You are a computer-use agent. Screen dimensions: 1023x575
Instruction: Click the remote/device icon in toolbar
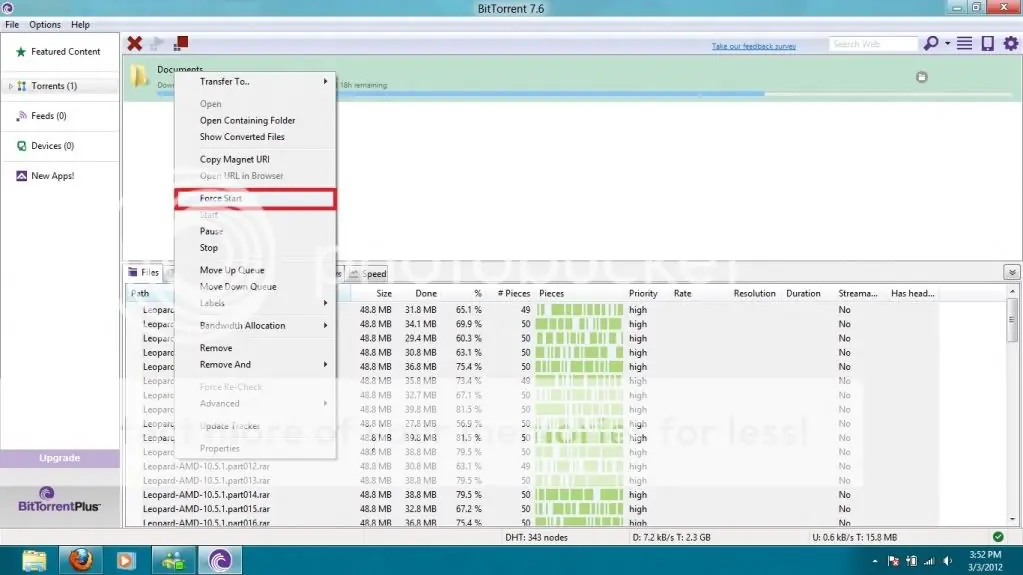pyautogui.click(x=988, y=44)
